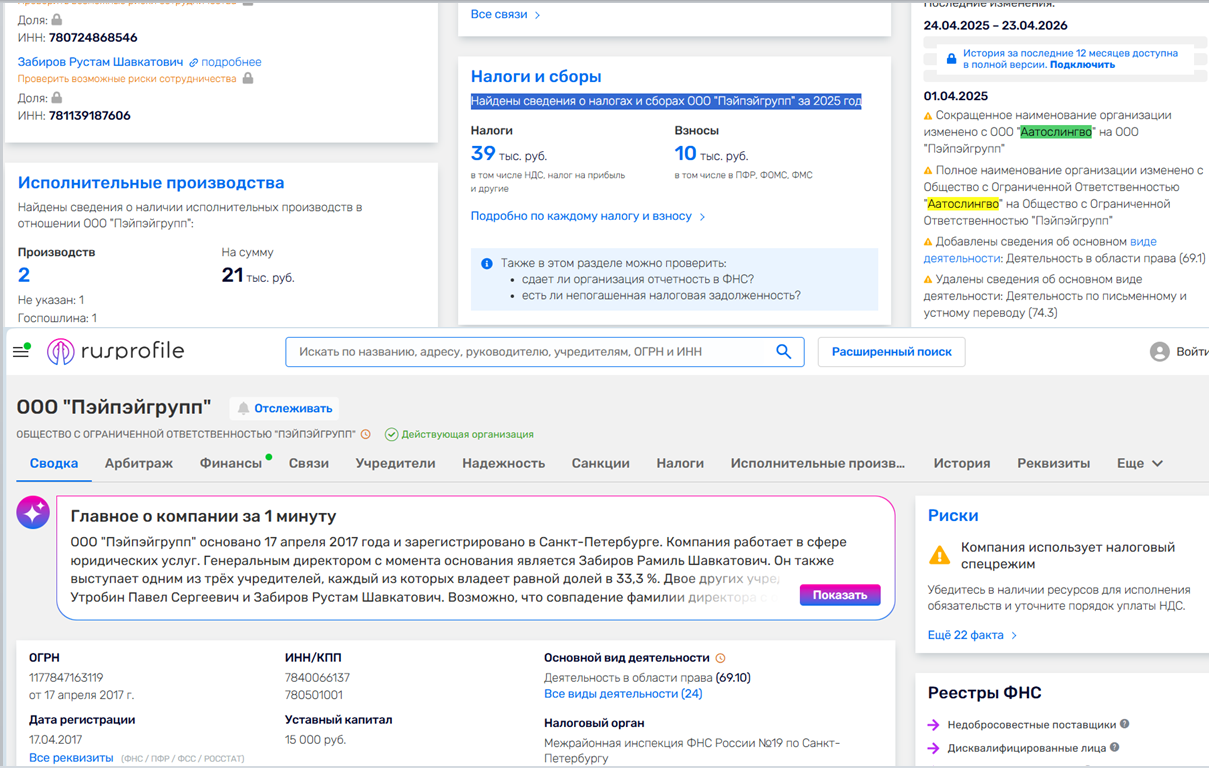Open the hamburger menu icon
This screenshot has height=768, width=1209.
[x=20, y=351]
